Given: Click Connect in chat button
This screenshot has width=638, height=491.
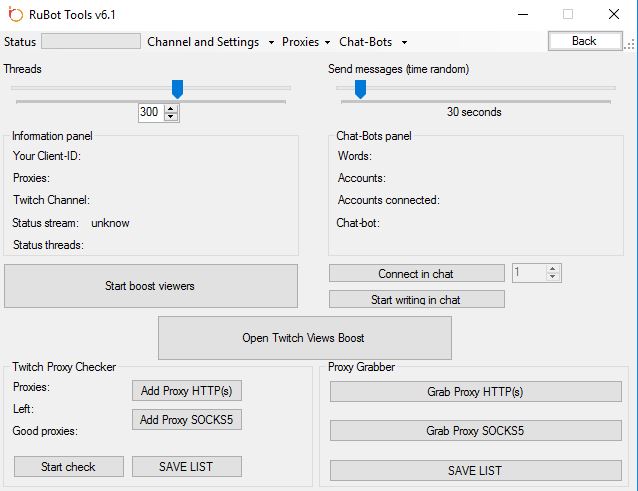Looking at the screenshot, I should (x=416, y=273).
